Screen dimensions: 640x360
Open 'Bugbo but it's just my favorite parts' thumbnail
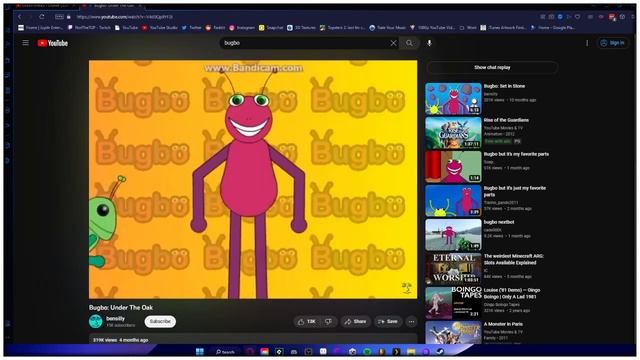point(453,200)
